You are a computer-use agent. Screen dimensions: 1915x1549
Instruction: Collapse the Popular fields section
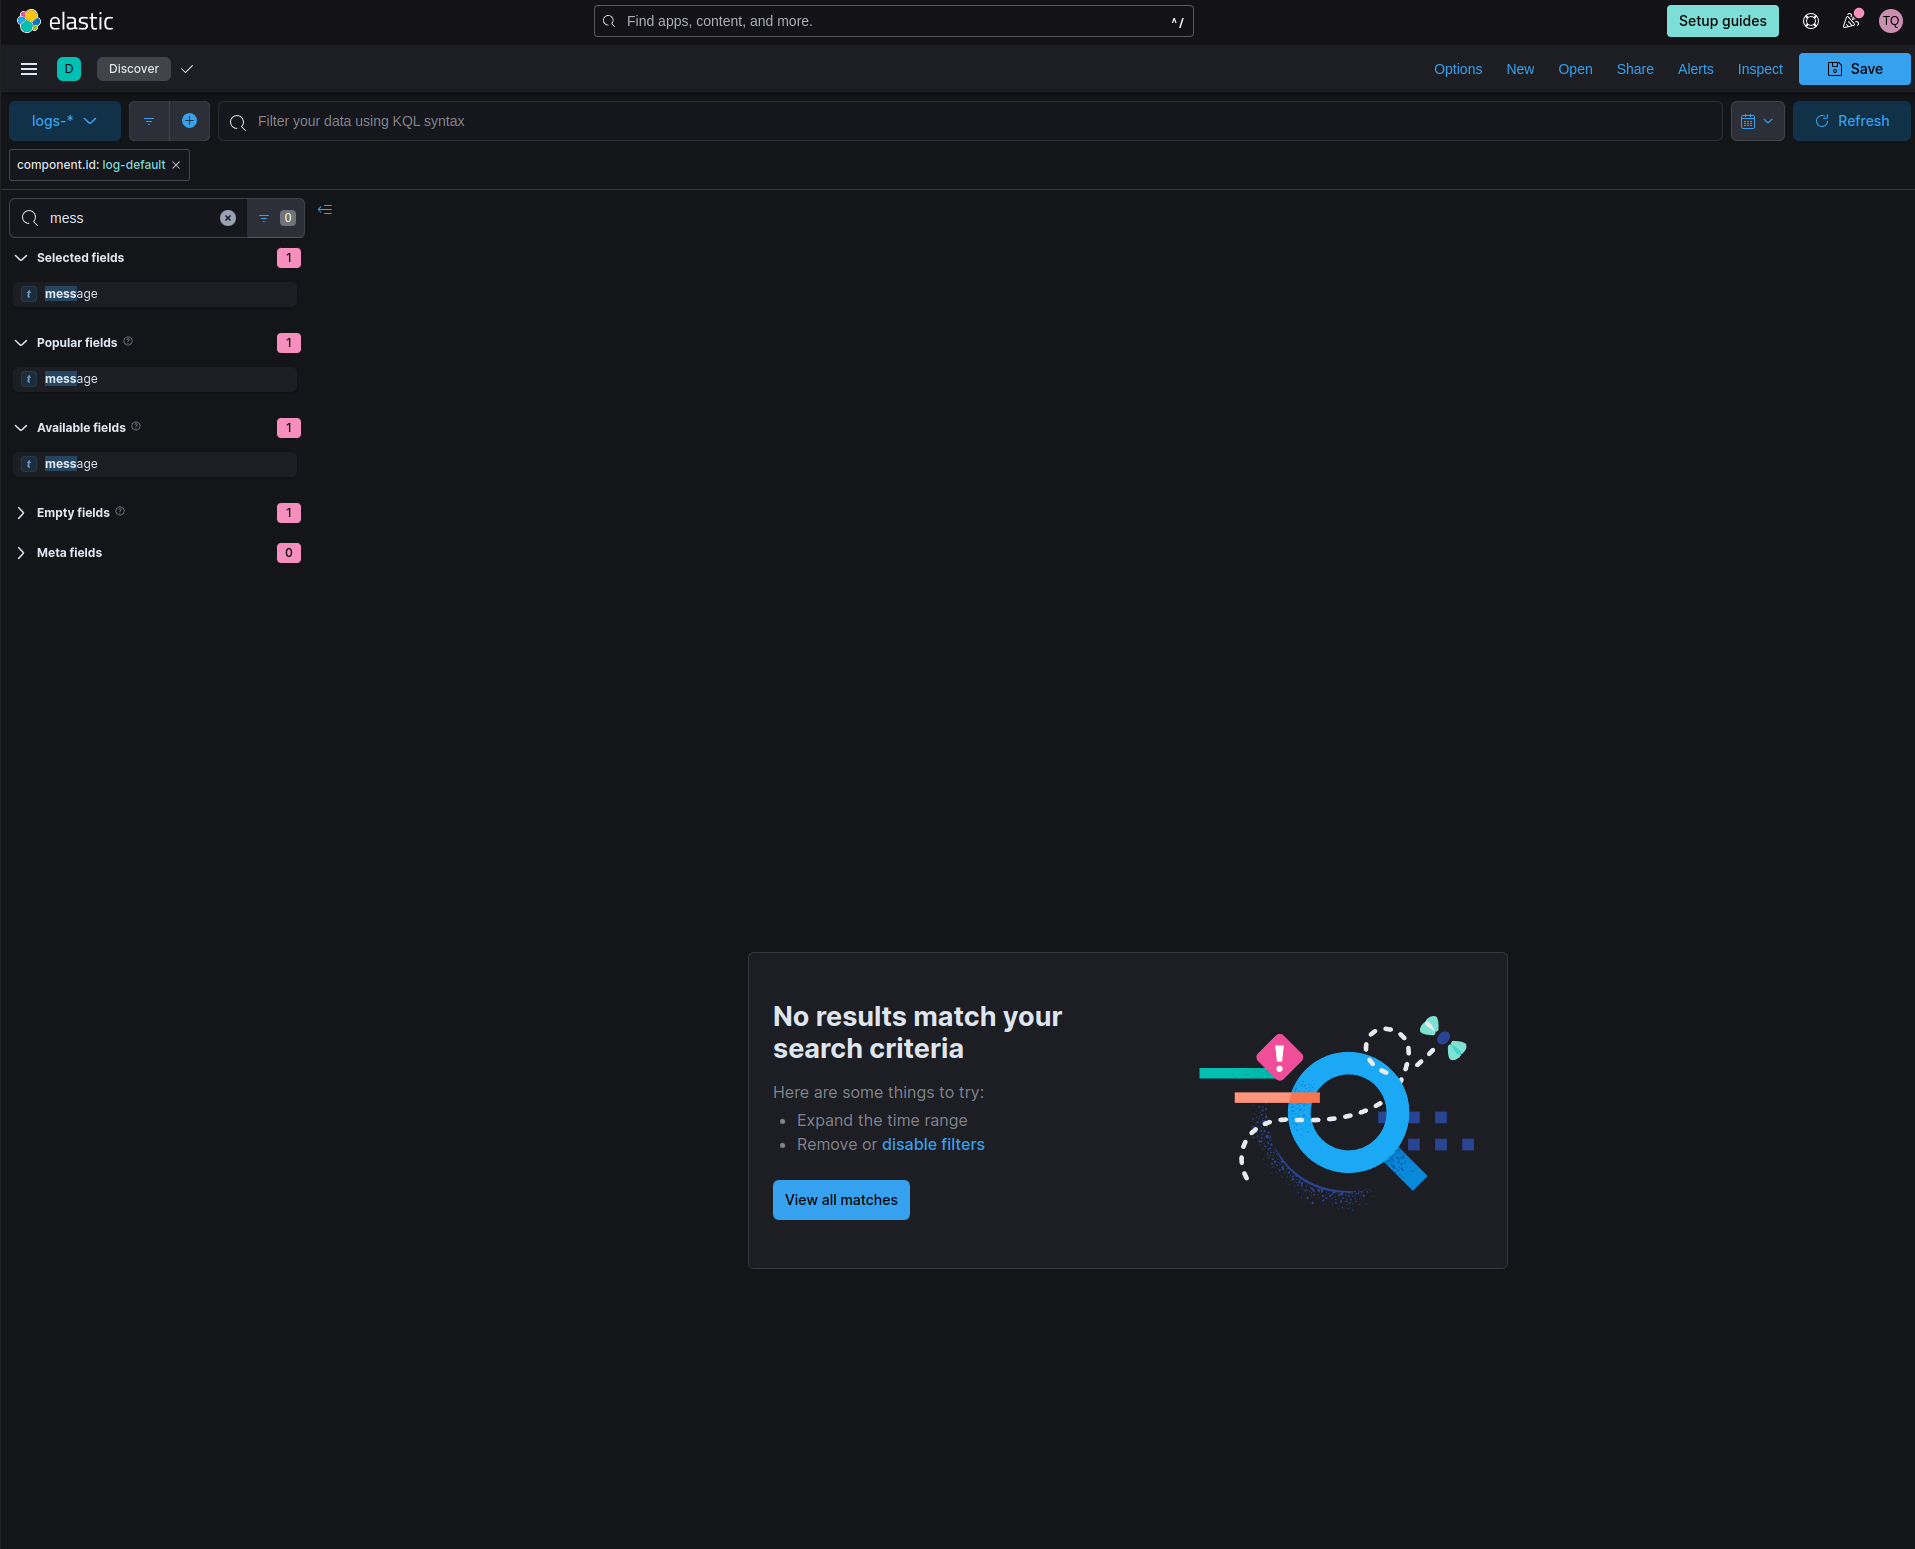point(21,342)
